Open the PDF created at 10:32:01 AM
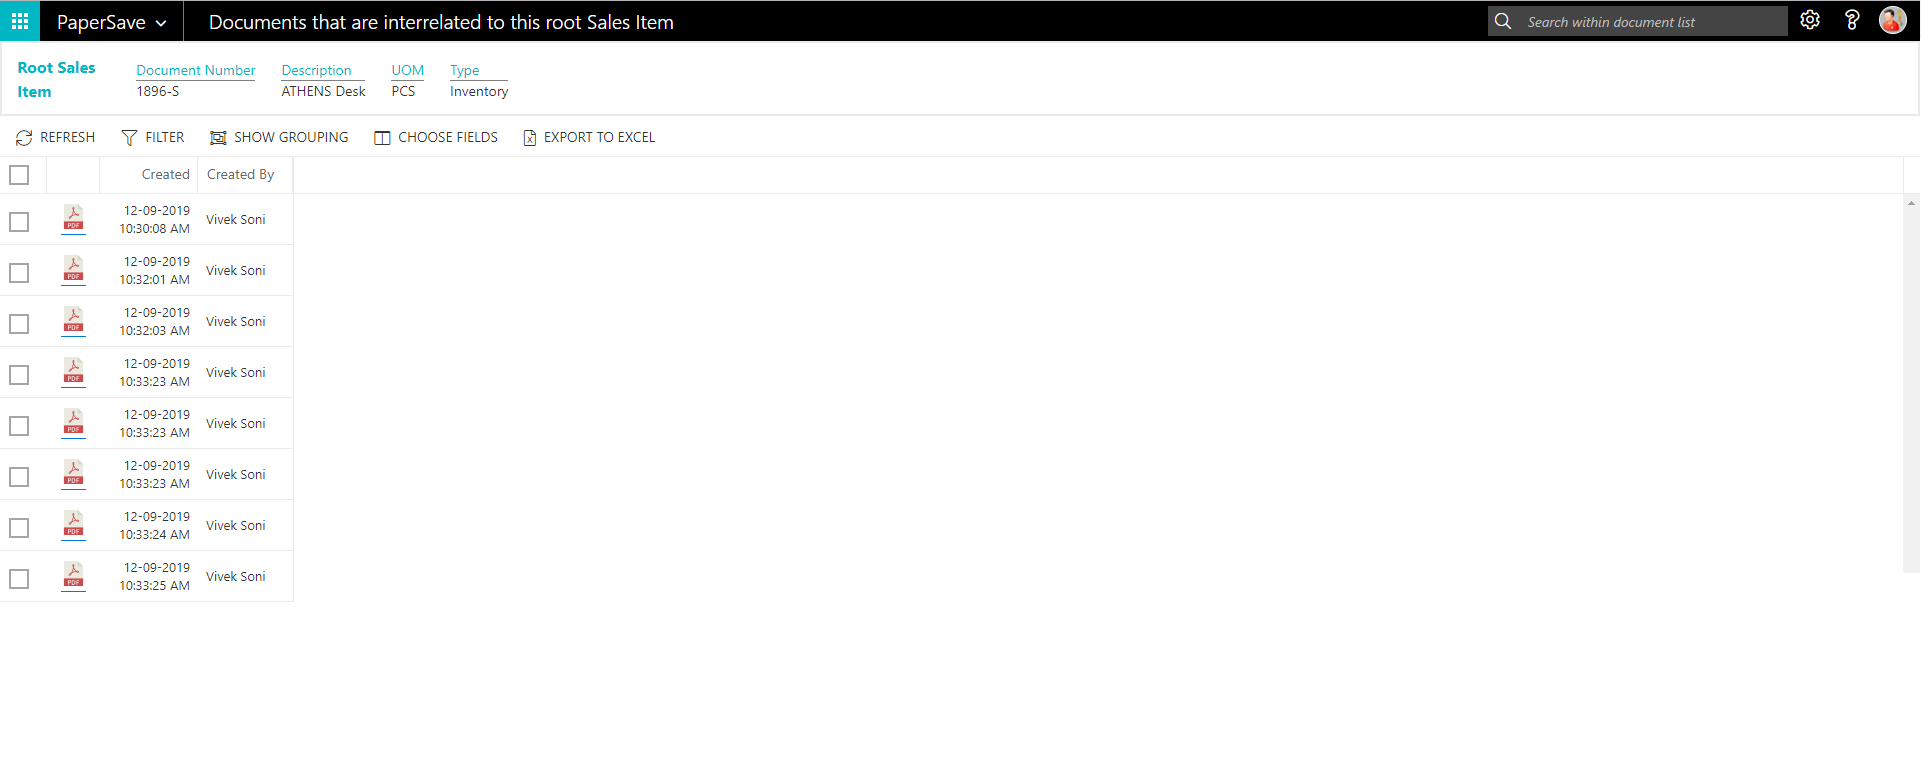Image resolution: width=1921 pixels, height=760 pixels. click(x=73, y=270)
